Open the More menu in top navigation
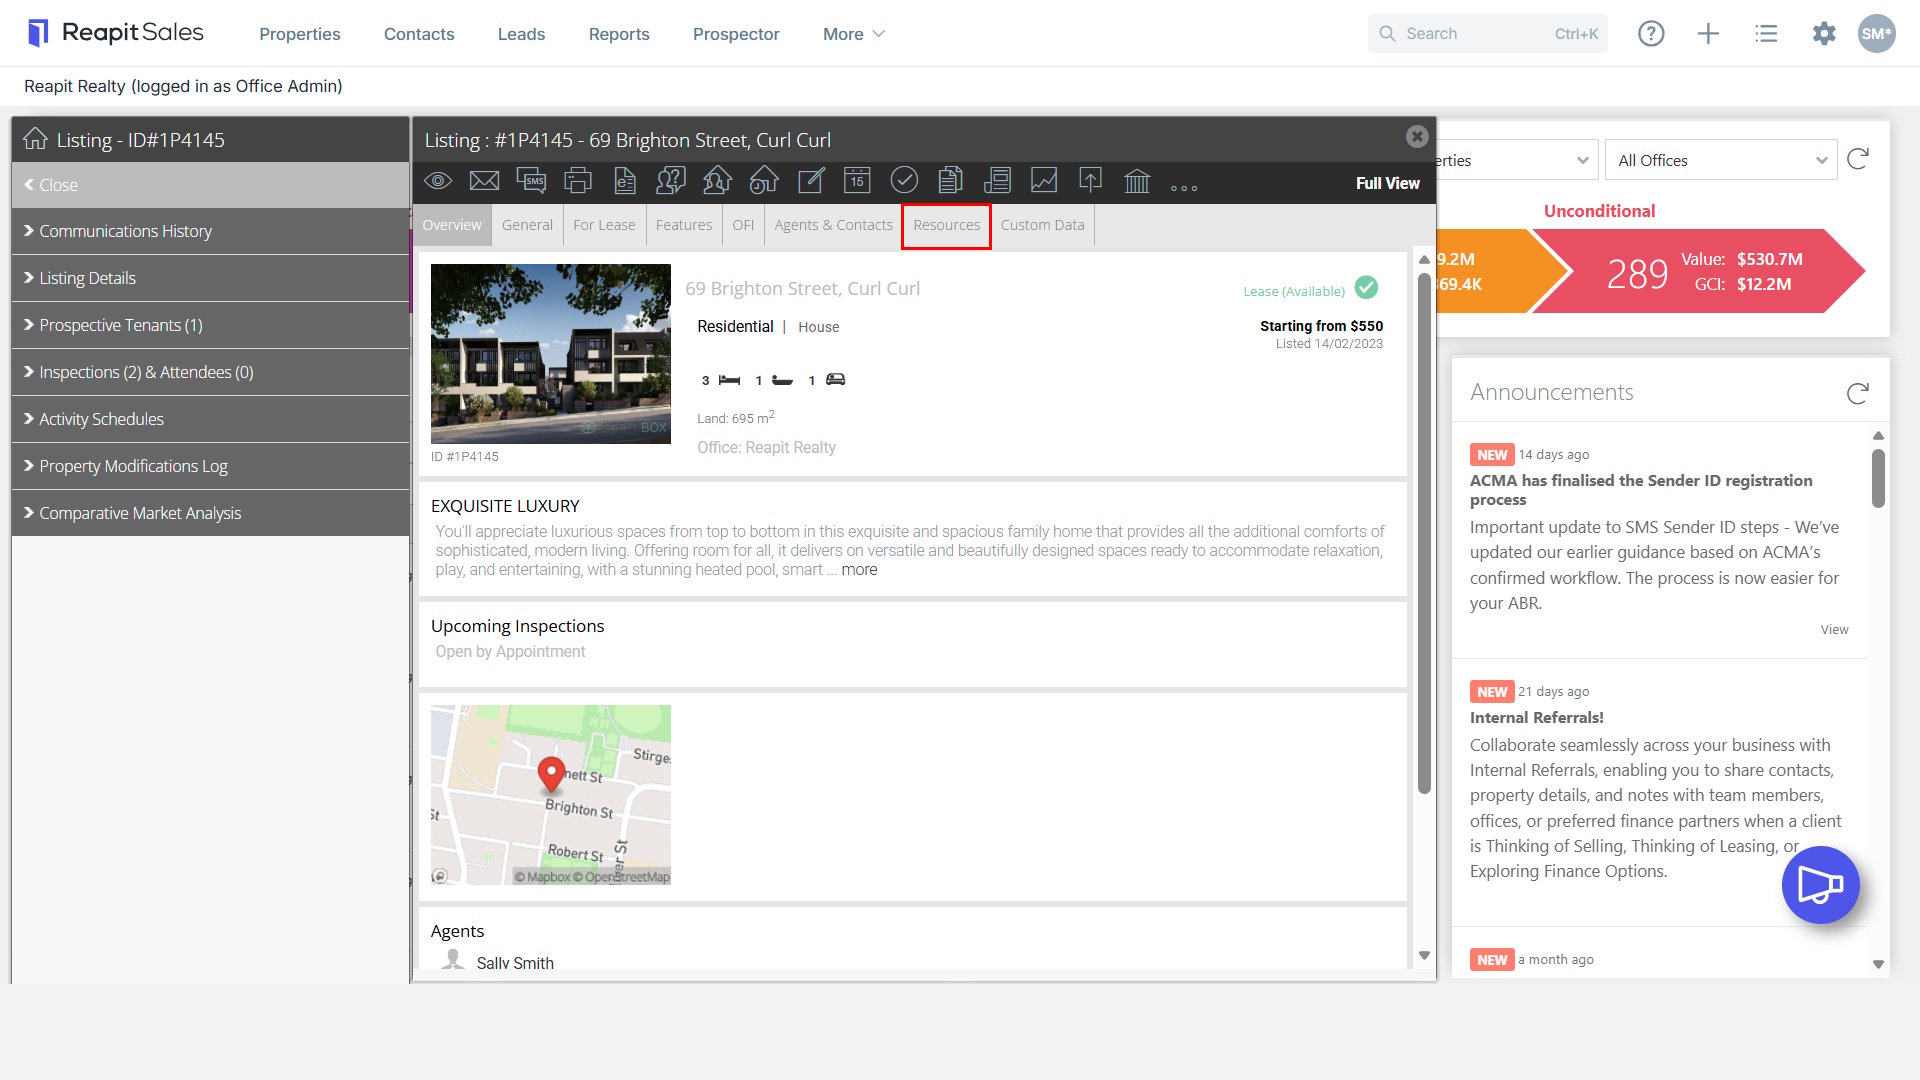The width and height of the screenshot is (1920, 1080). pos(854,34)
